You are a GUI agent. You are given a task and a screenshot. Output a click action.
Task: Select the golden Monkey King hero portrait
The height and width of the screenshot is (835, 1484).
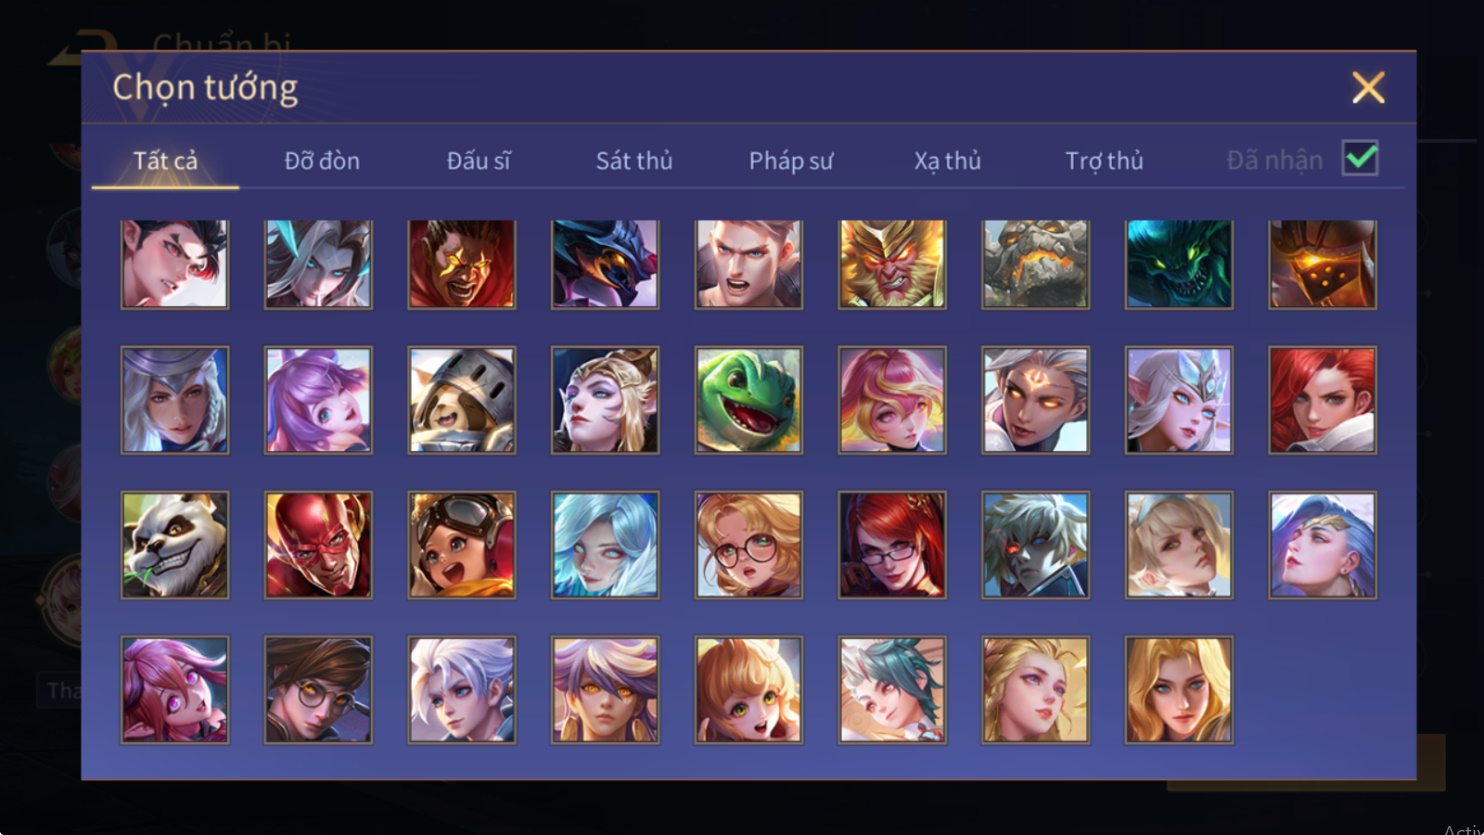tap(892, 264)
